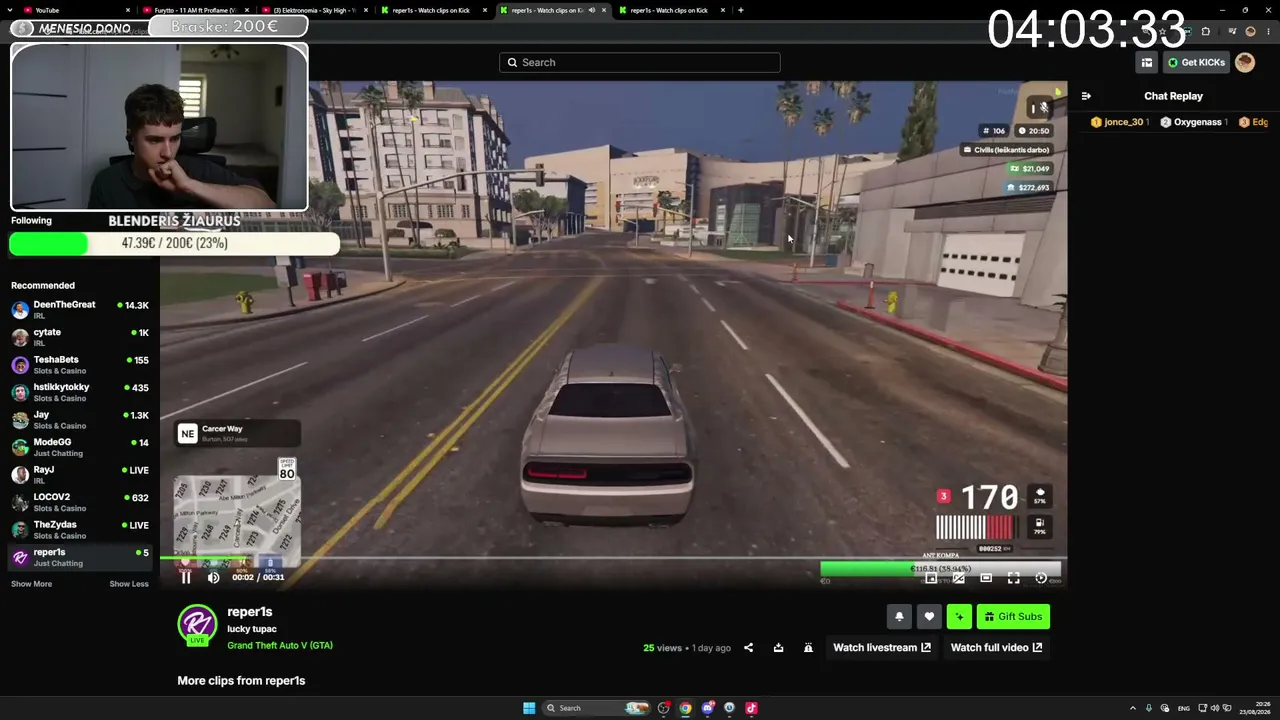Open the Windows Start menu

pos(529,708)
